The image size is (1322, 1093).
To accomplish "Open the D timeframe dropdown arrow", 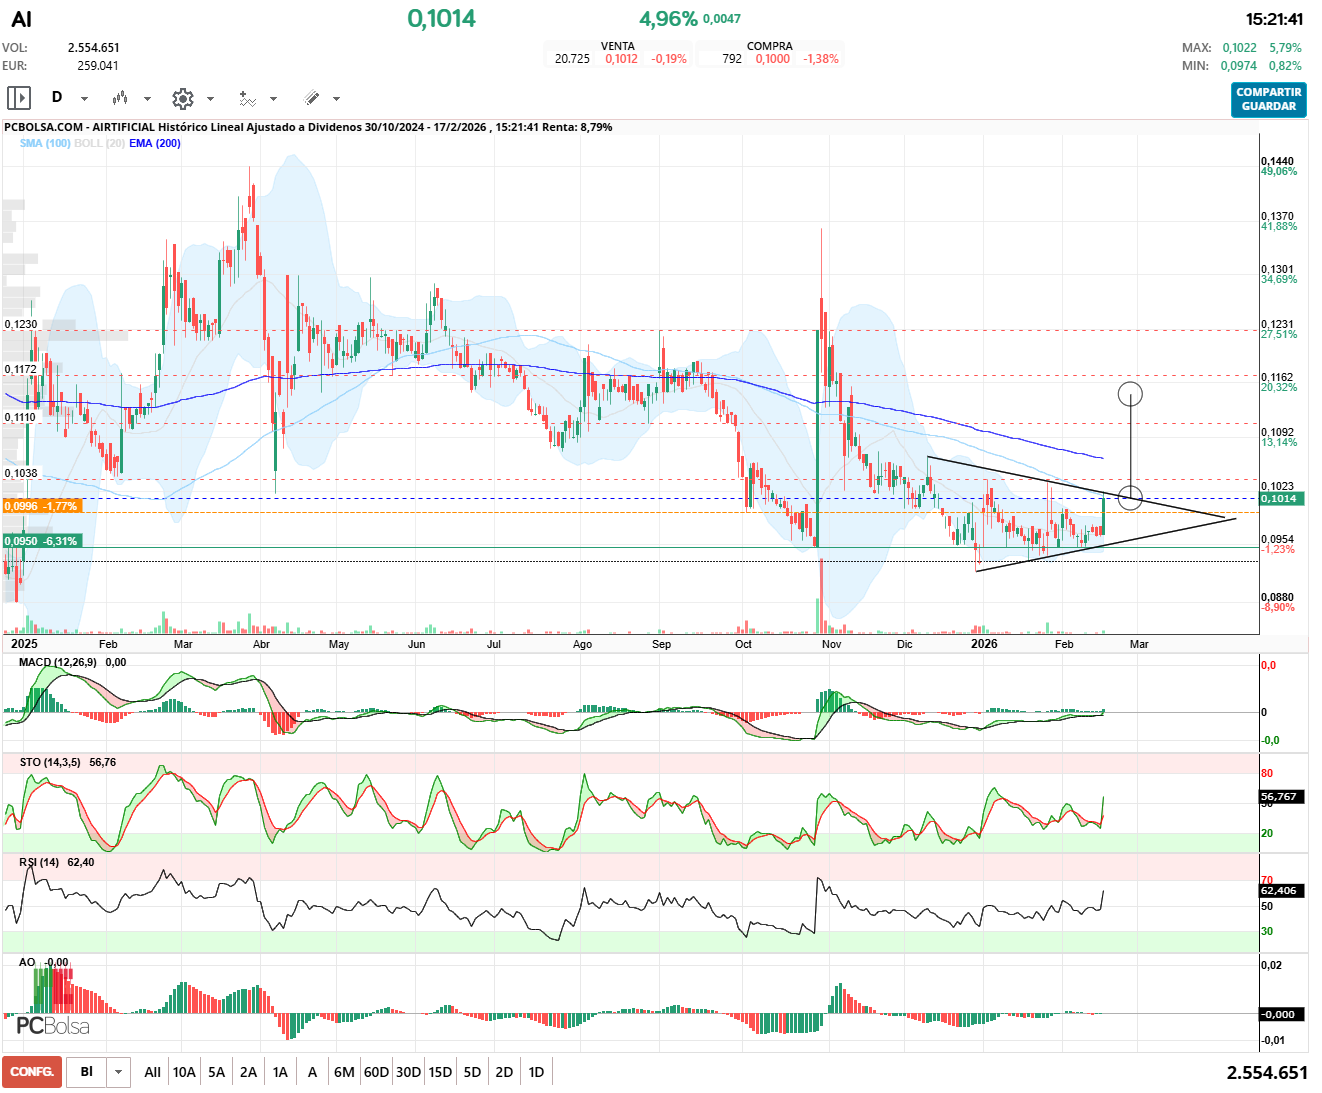I will (84, 99).
